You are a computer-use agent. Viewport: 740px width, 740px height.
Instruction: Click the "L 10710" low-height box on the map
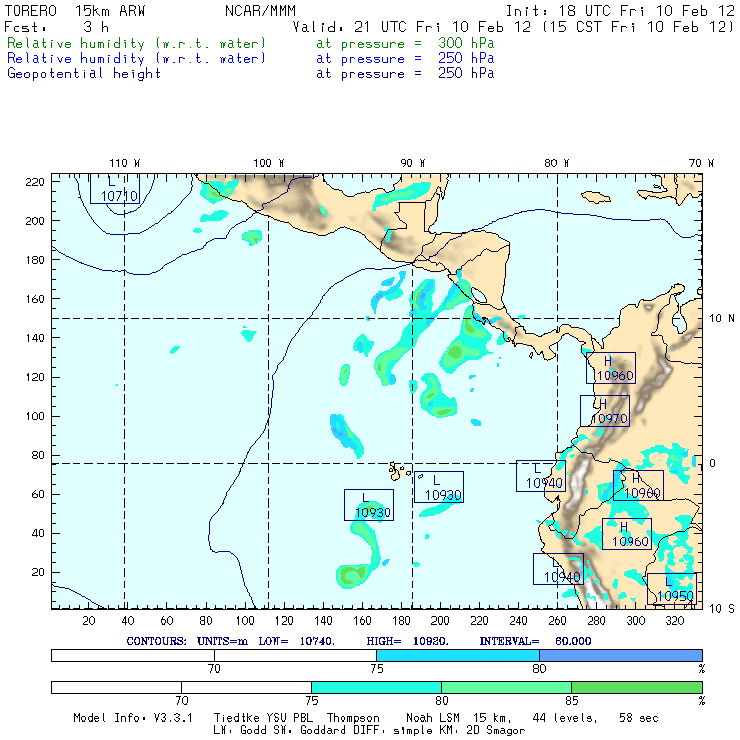tap(115, 189)
